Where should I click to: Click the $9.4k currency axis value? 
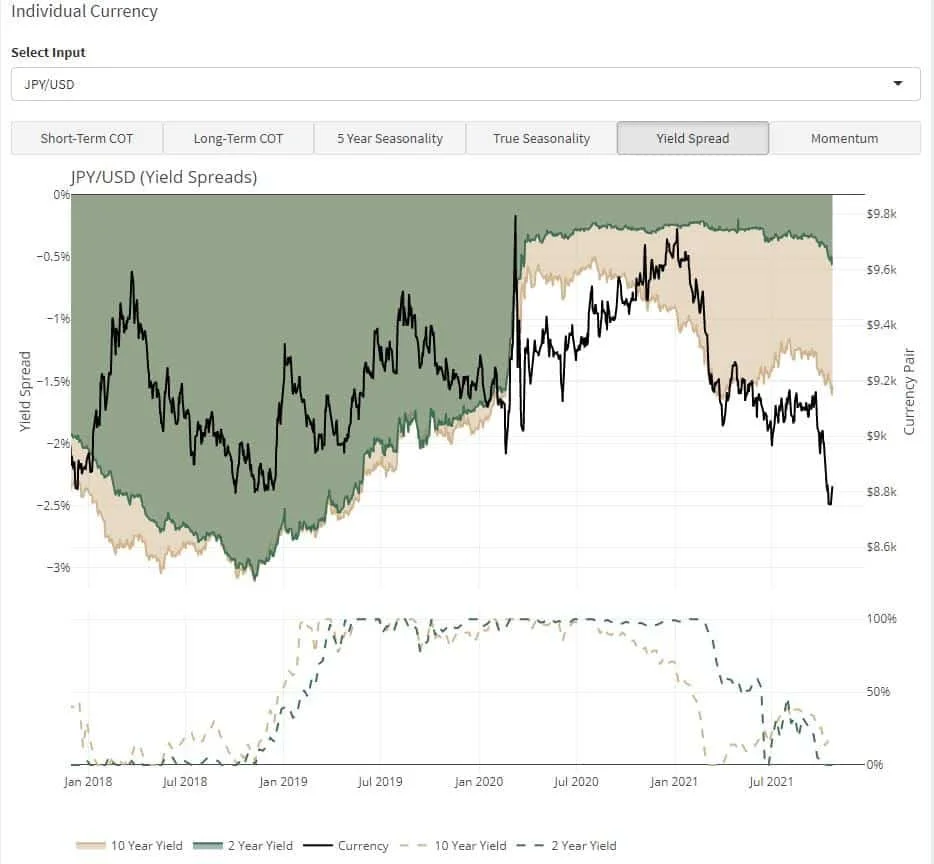(x=882, y=325)
